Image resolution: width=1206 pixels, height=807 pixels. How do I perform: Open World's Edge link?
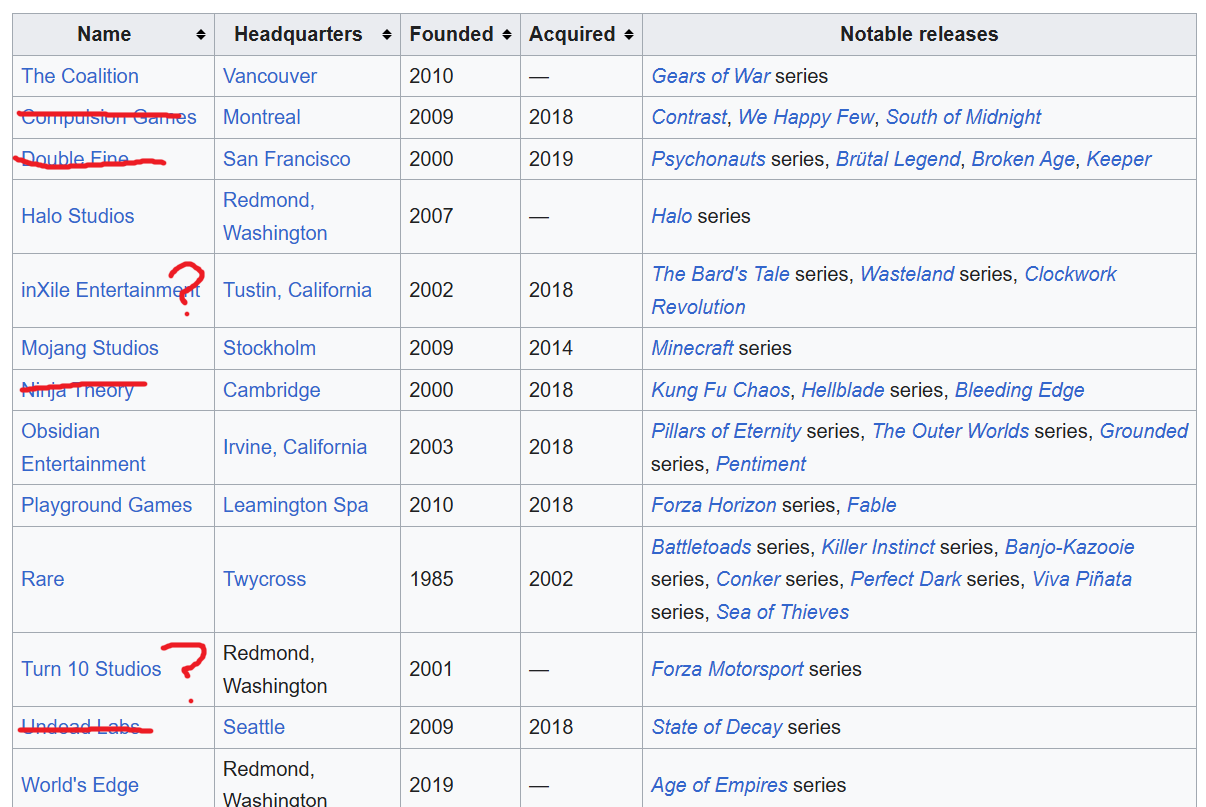pos(80,785)
